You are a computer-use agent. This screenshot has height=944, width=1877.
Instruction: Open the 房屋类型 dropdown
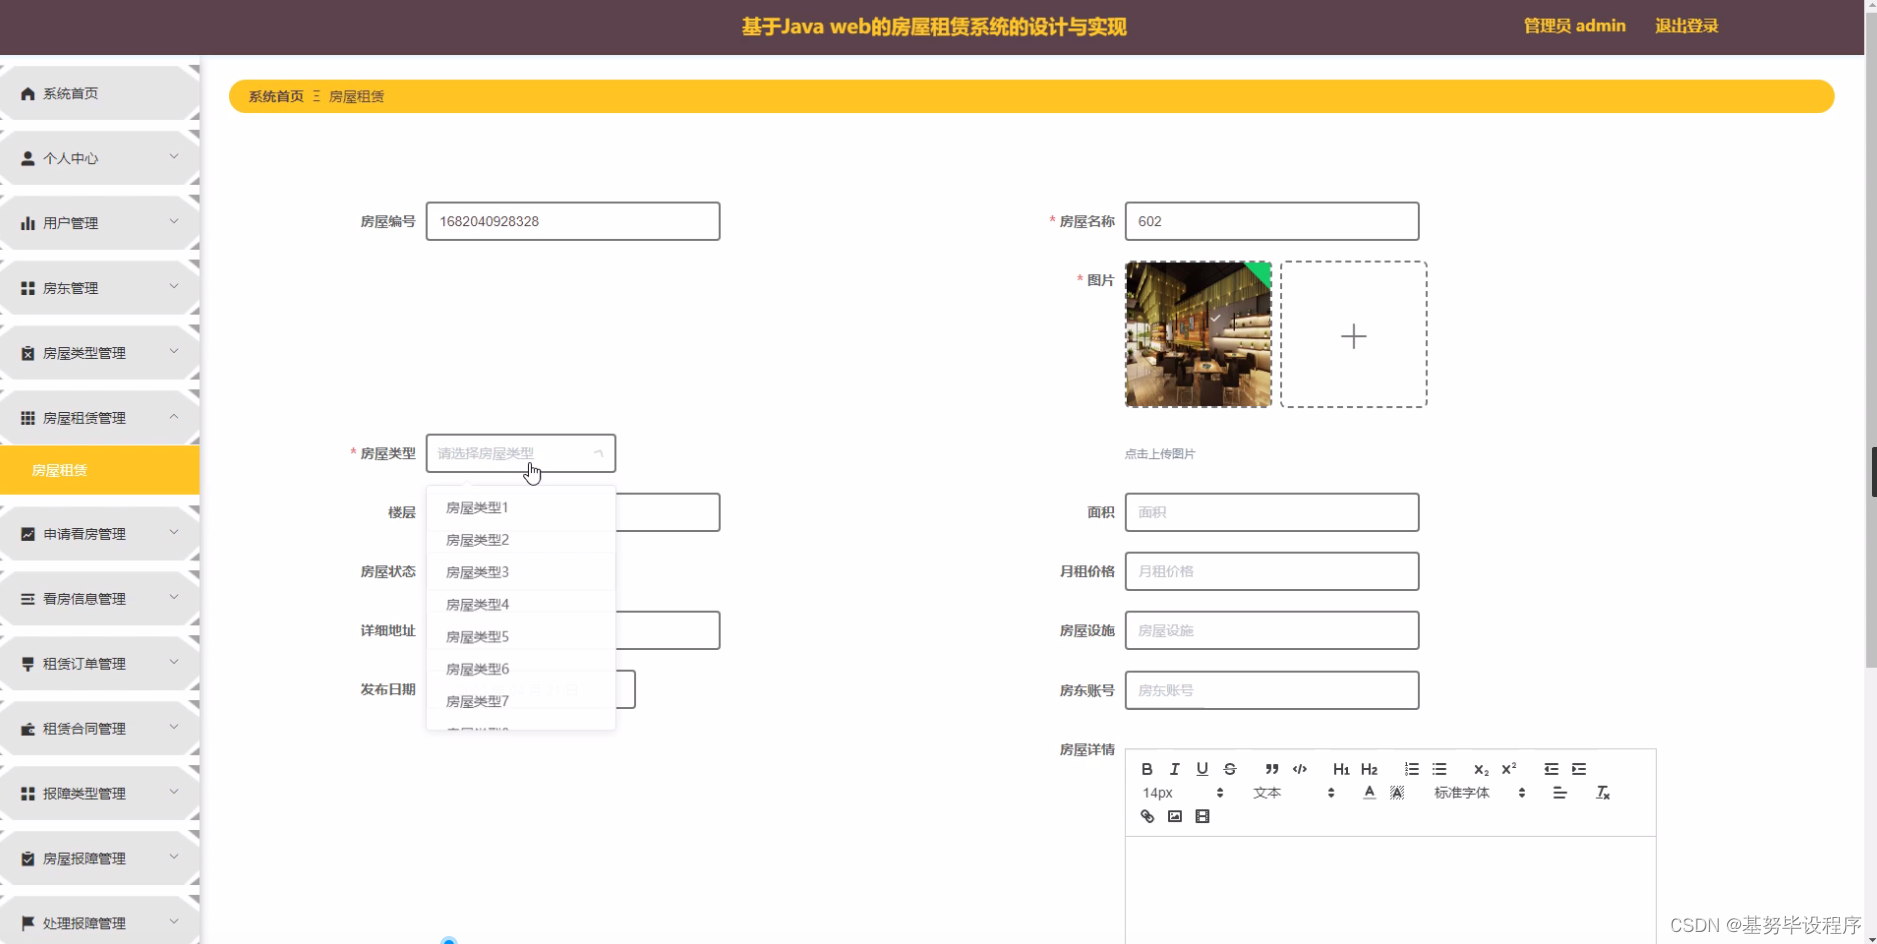pyautogui.click(x=520, y=453)
